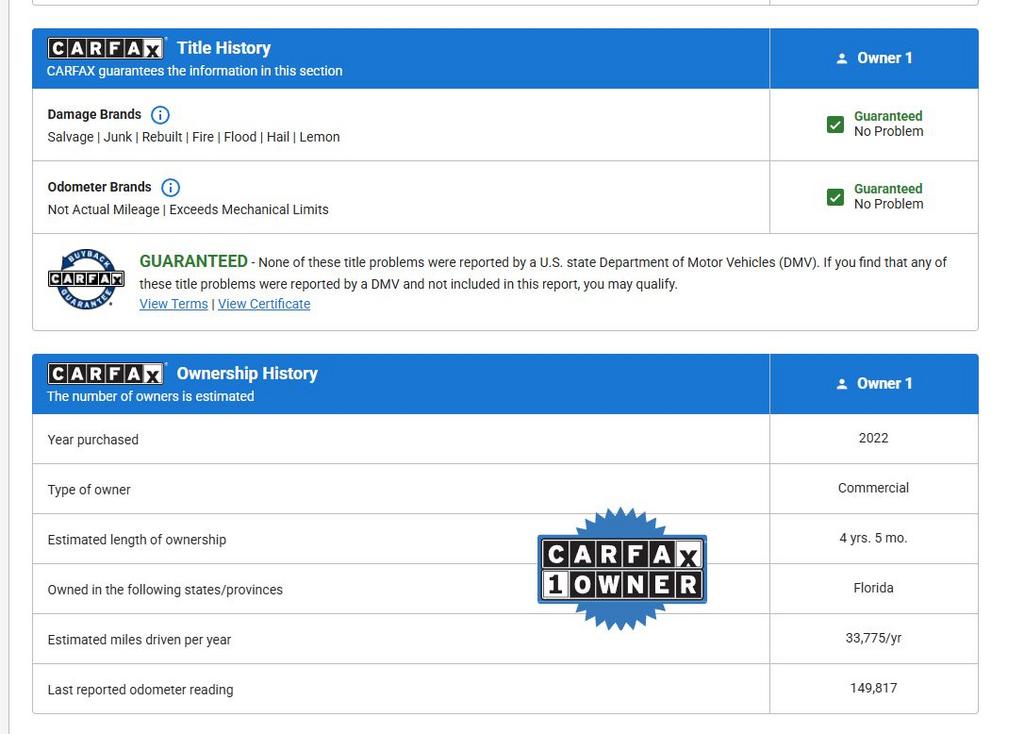
Task: Click the Damage Brands label
Action: (94, 114)
